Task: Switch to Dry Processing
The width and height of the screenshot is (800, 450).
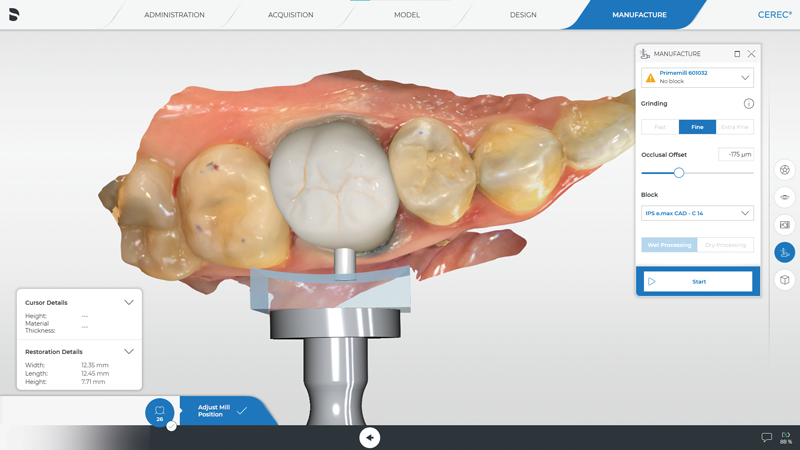Action: 725,245
